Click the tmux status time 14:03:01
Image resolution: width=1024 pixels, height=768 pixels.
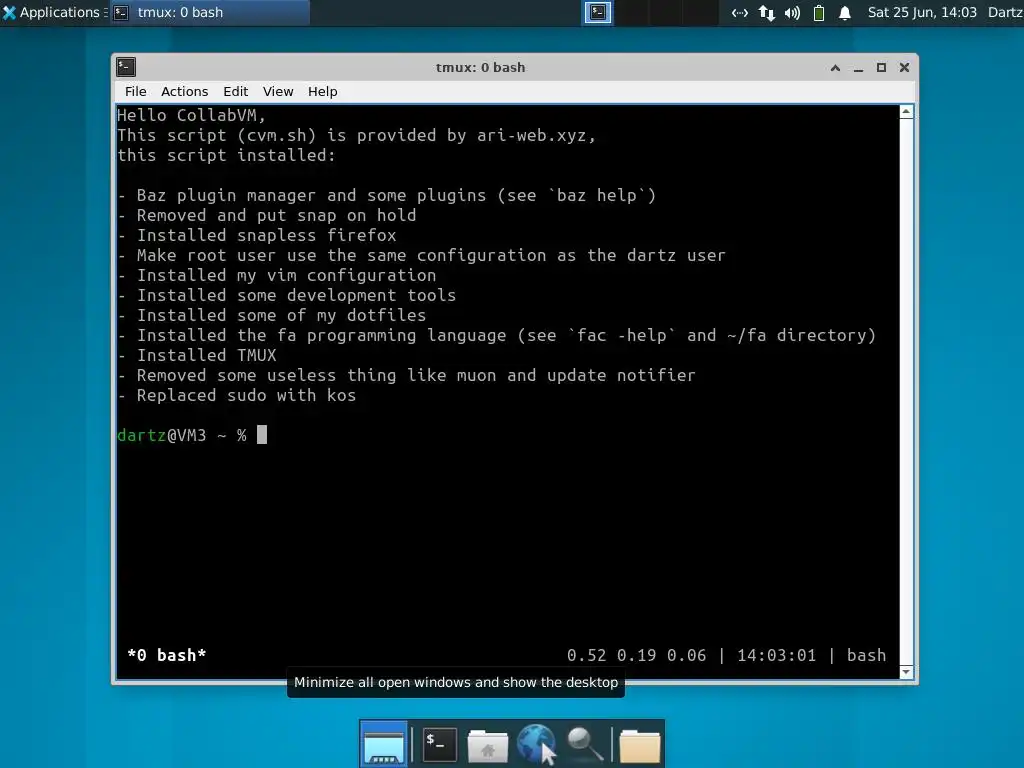[x=776, y=655]
